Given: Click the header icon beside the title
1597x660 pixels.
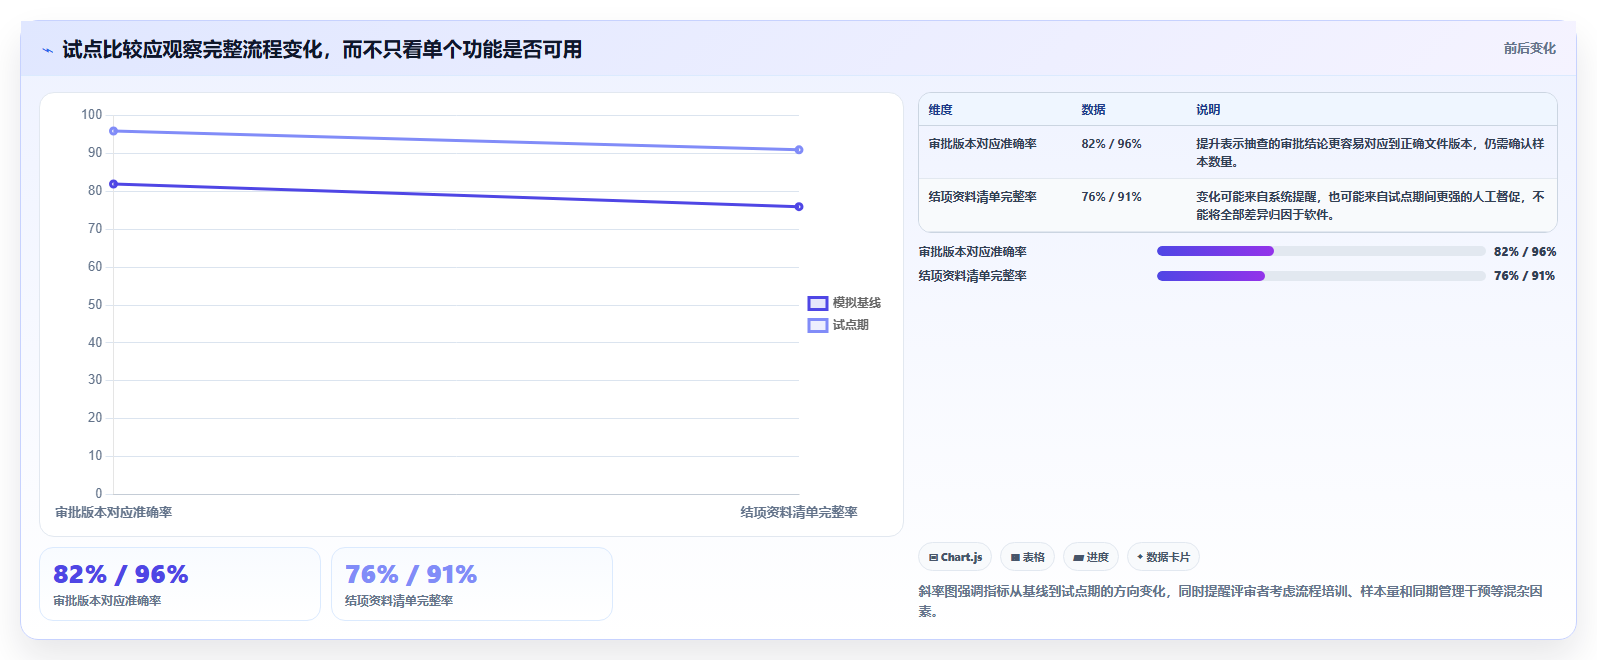Looking at the screenshot, I should tap(47, 50).
